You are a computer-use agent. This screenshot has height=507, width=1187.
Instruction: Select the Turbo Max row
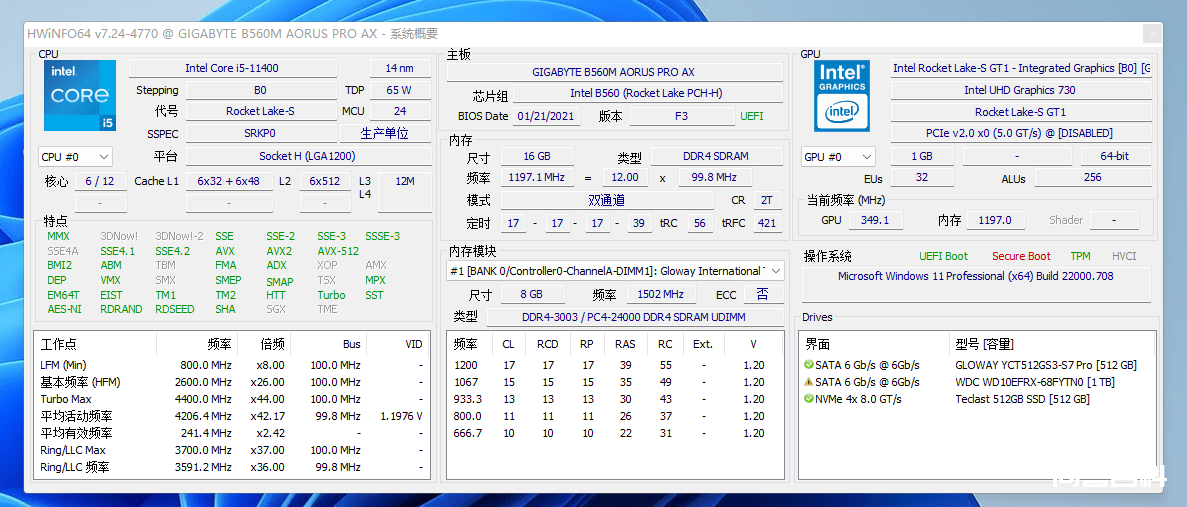[x=232, y=399]
